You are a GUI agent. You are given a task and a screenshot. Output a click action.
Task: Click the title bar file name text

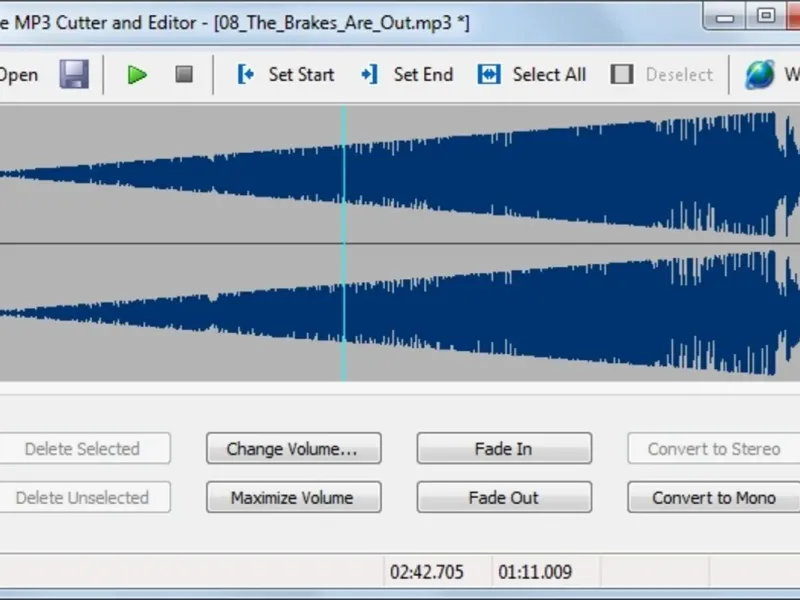[341, 23]
